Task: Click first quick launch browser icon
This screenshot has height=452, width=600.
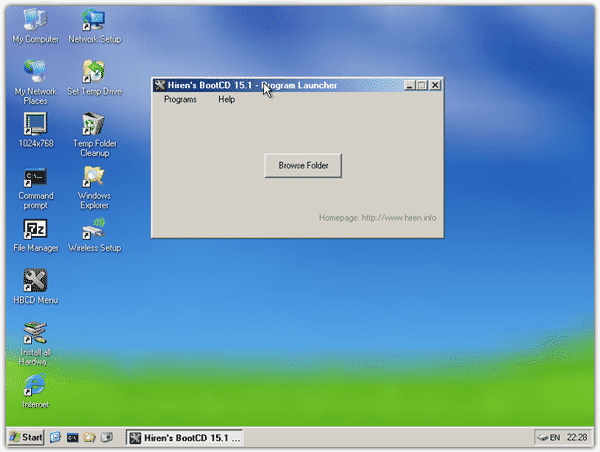Action: coord(55,437)
